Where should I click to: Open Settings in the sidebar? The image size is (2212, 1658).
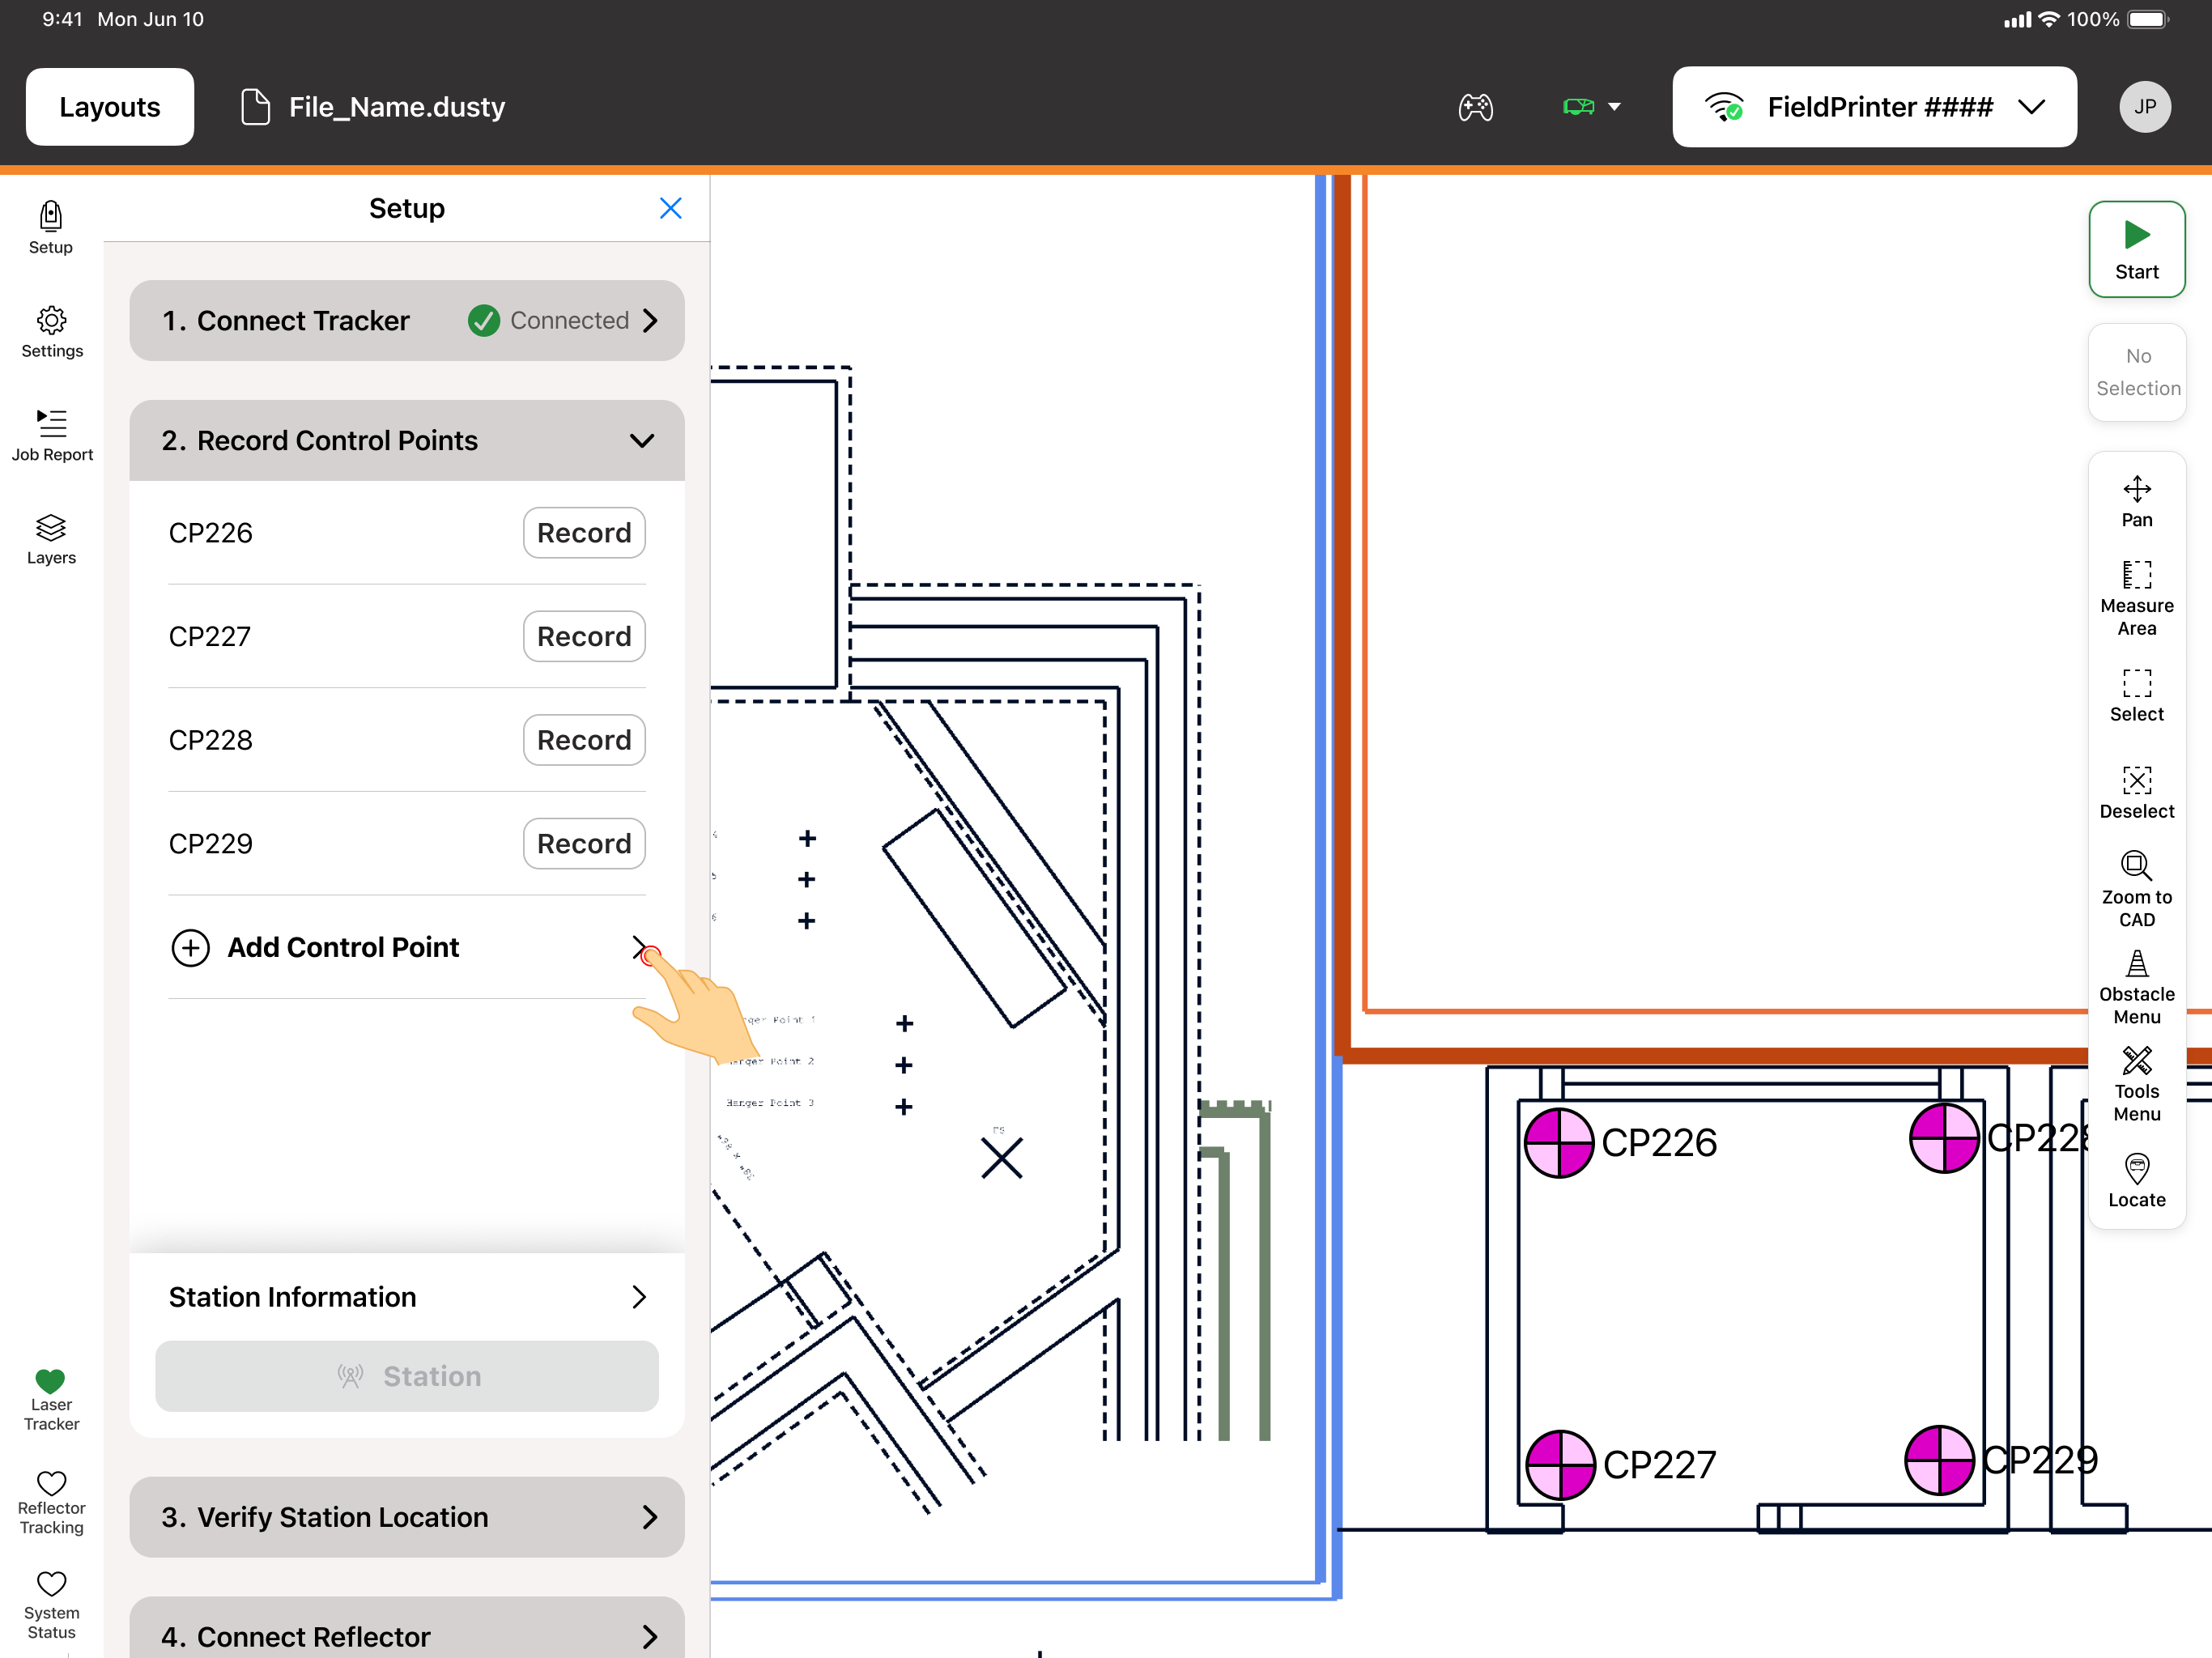click(x=51, y=333)
